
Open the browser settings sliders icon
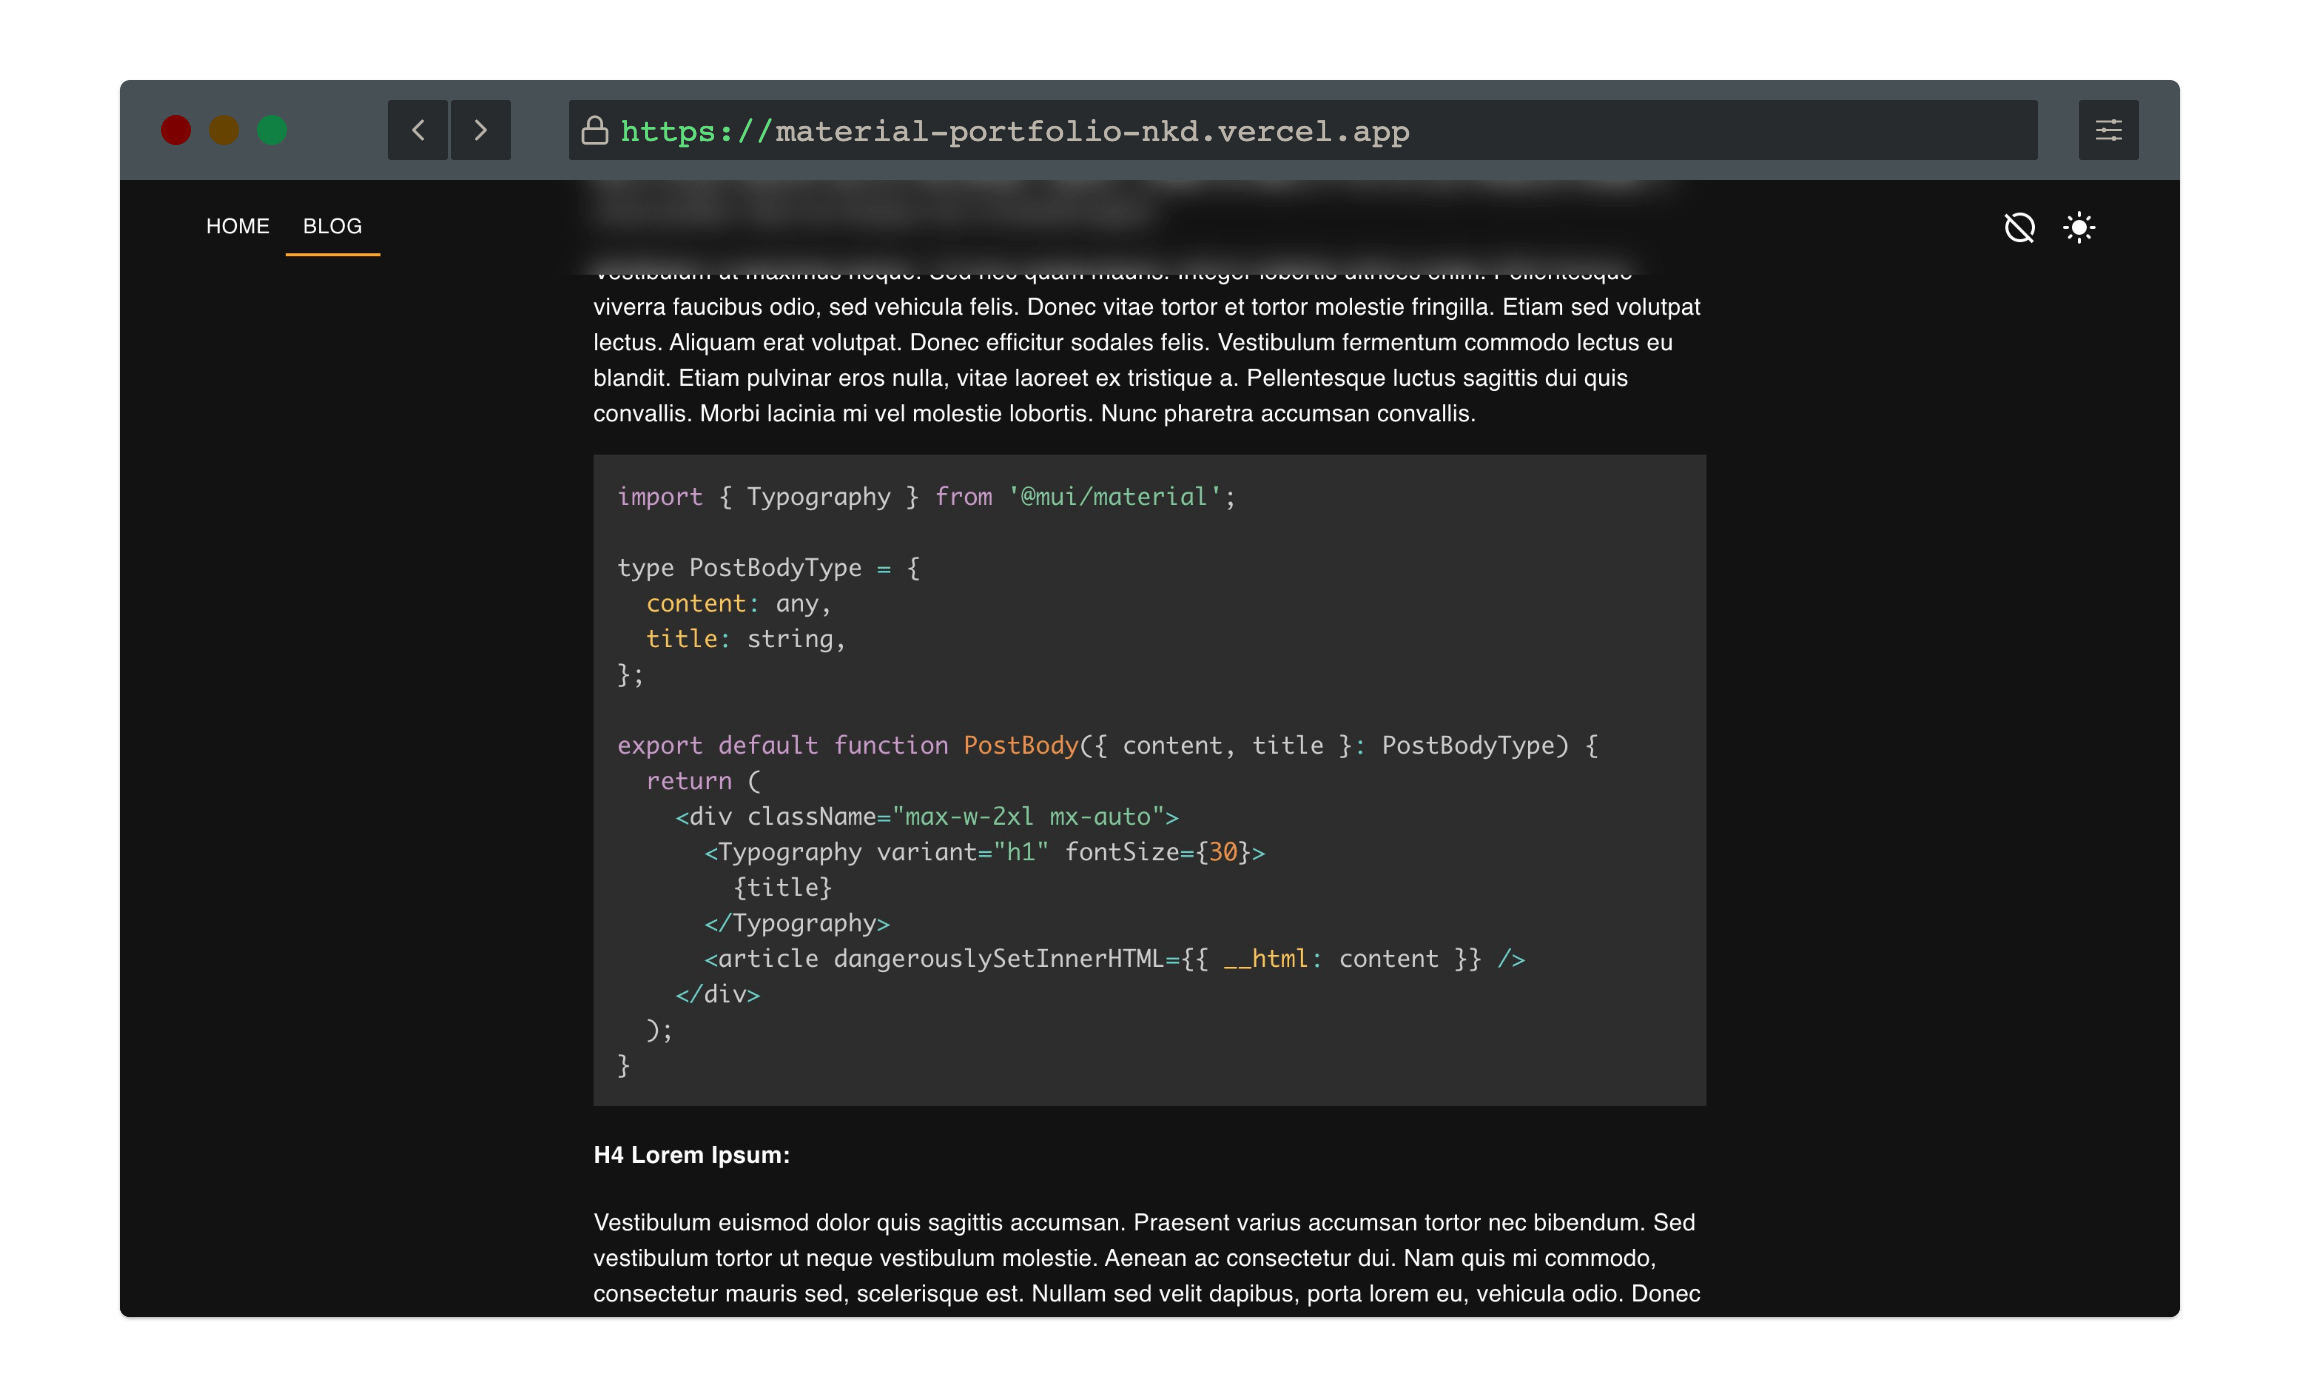[2108, 130]
